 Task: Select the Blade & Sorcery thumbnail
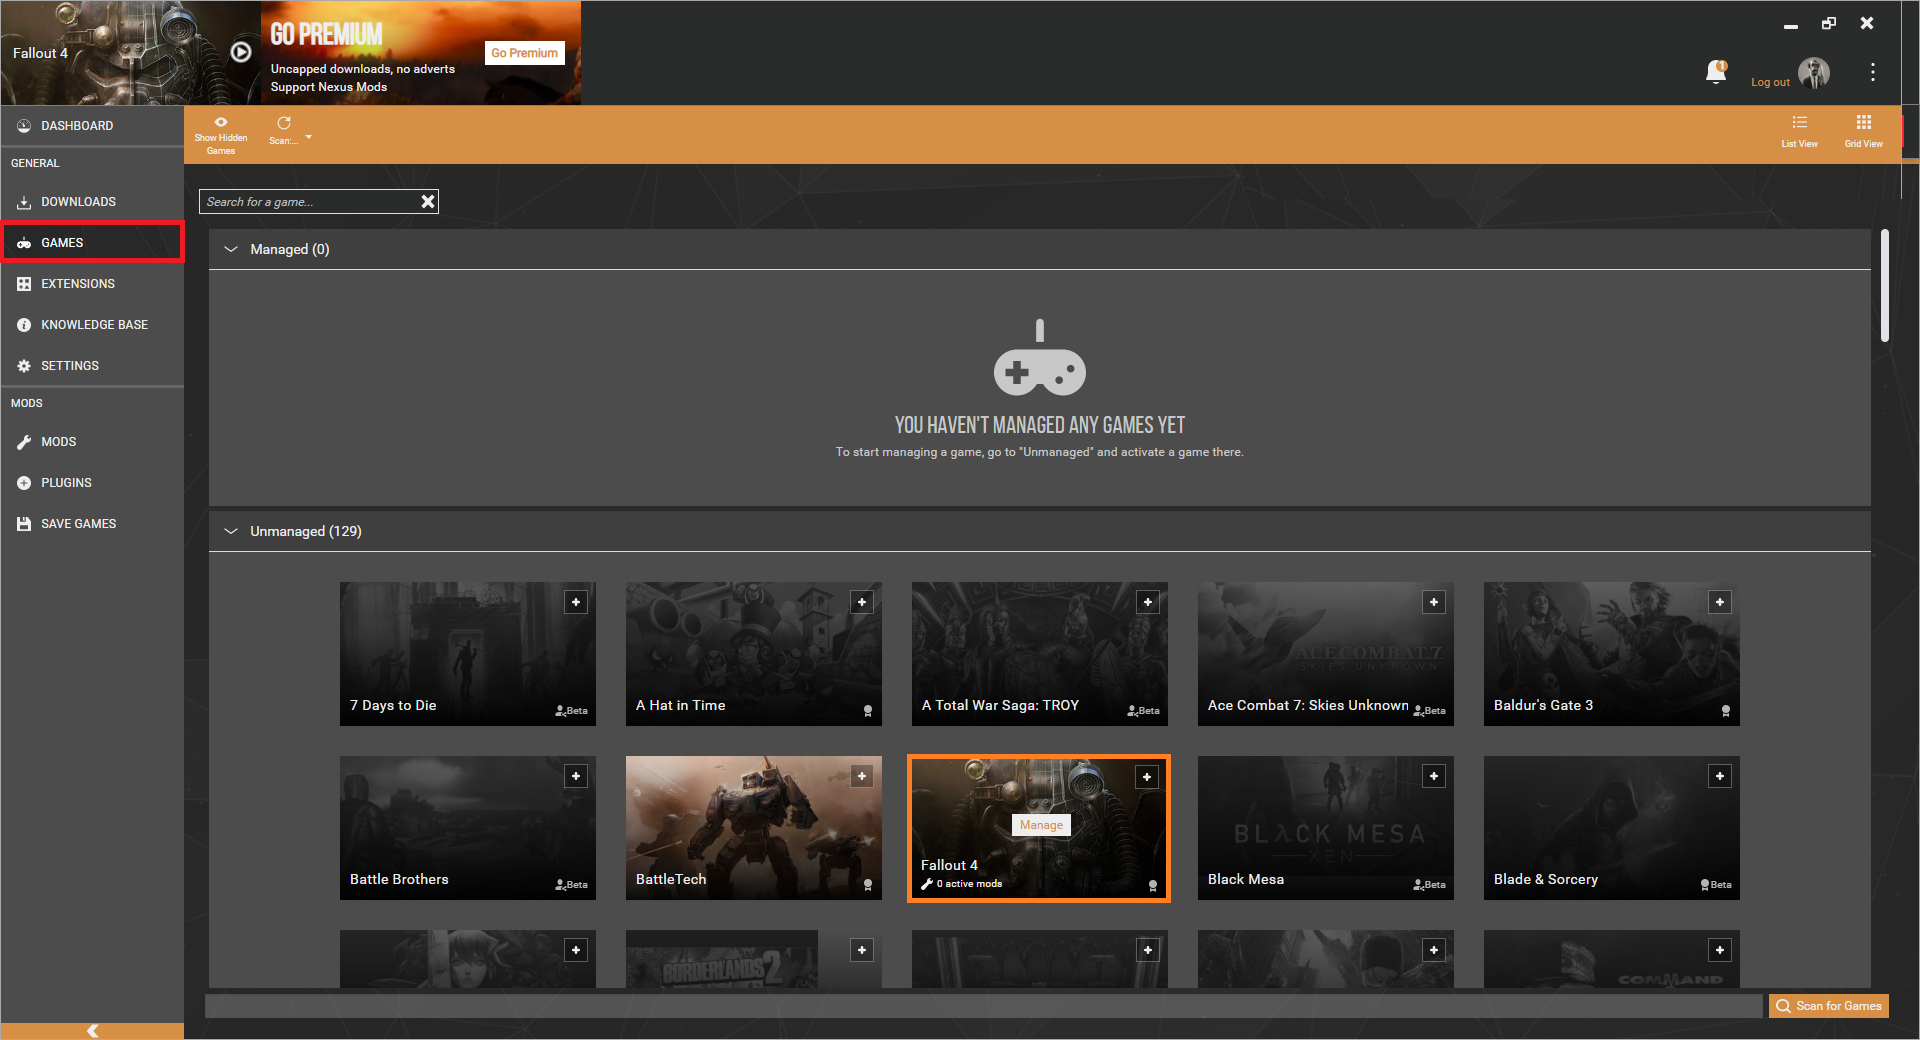click(x=1612, y=828)
